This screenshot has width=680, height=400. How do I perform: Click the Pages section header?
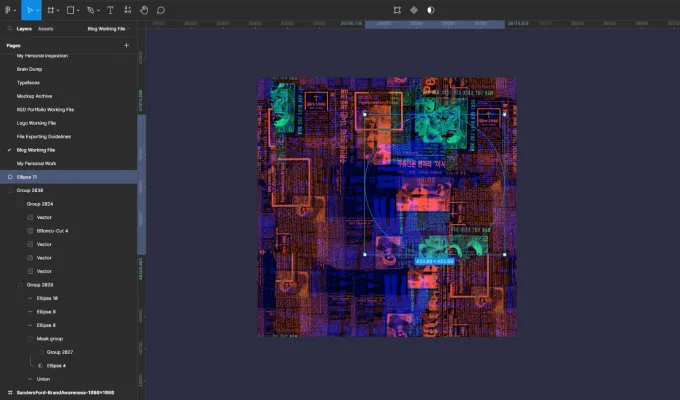13,46
